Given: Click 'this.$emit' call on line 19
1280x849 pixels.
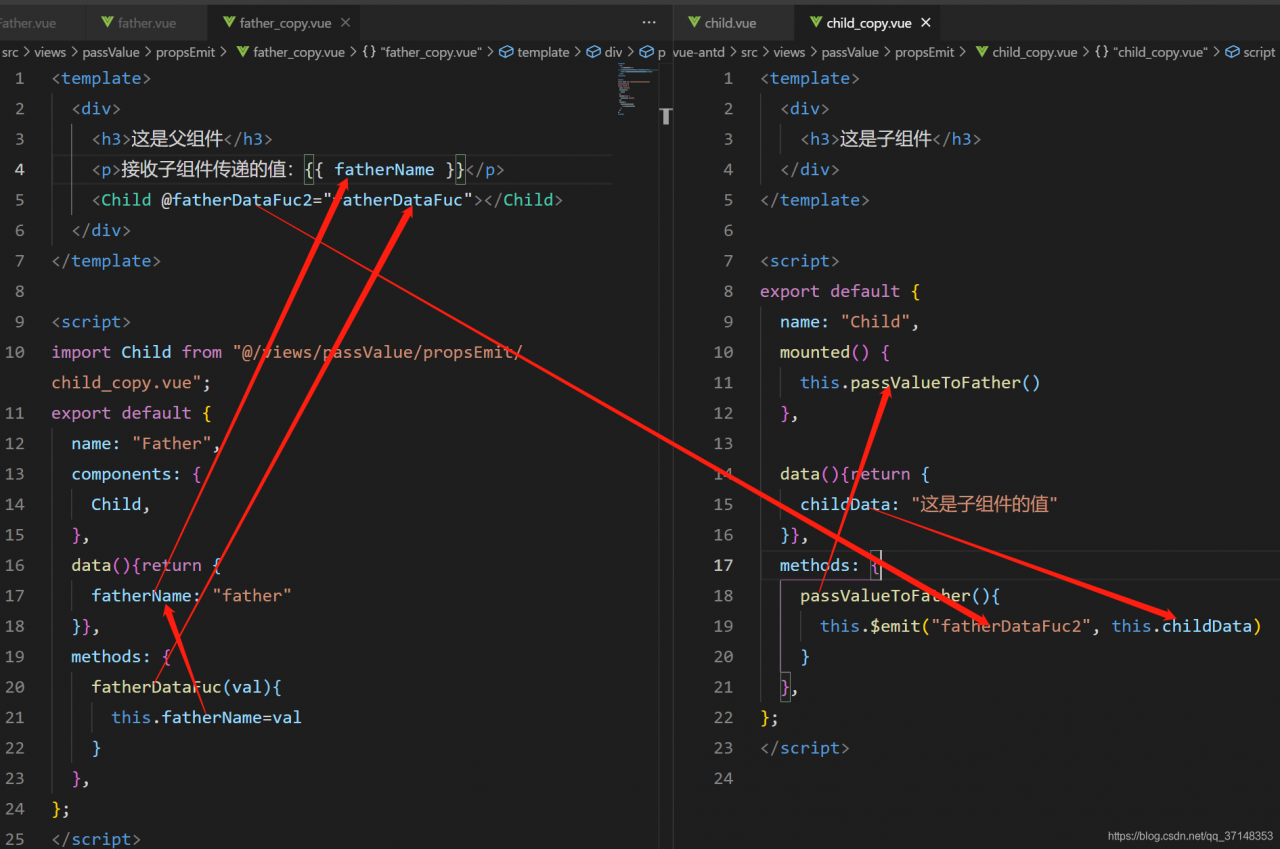Looking at the screenshot, I should (869, 626).
